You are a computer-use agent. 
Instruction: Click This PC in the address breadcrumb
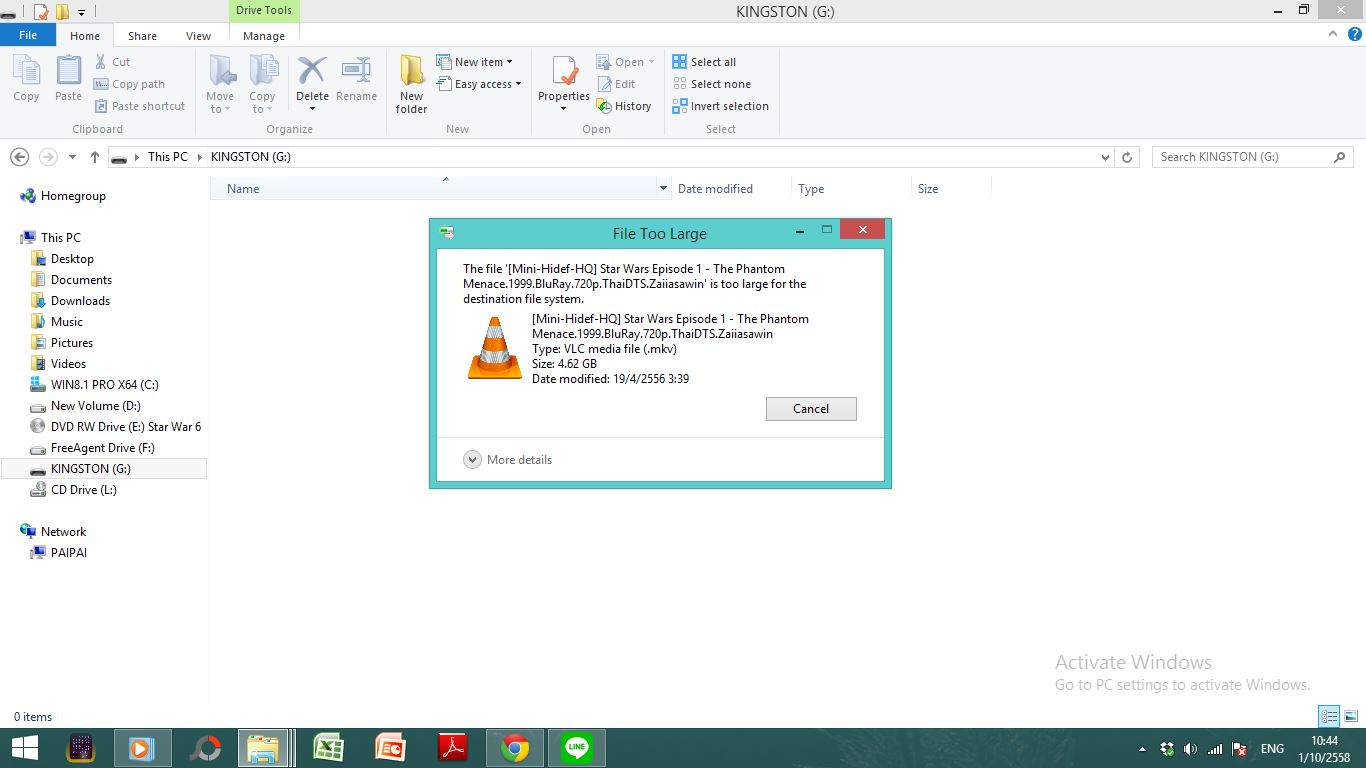167,157
